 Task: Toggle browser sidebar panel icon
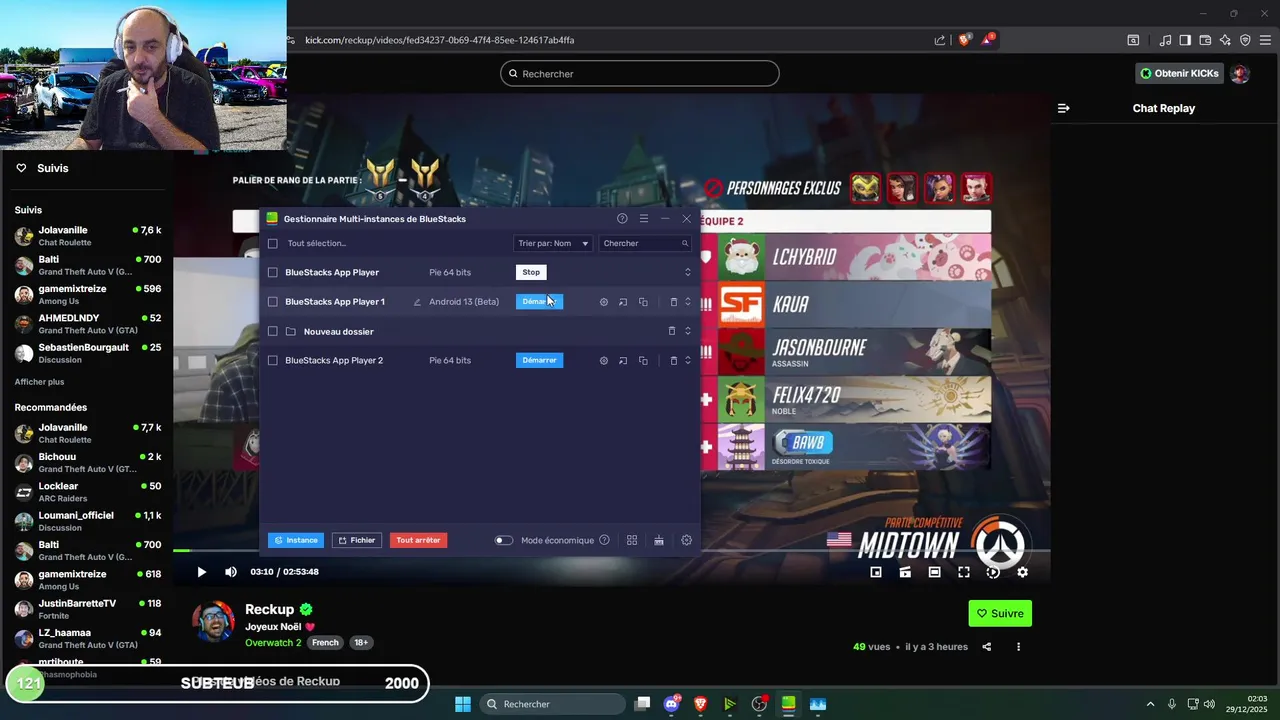pyautogui.click(x=1185, y=40)
